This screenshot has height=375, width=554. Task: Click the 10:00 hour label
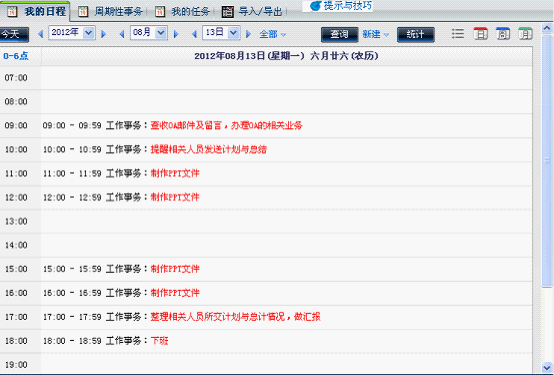tap(16, 150)
